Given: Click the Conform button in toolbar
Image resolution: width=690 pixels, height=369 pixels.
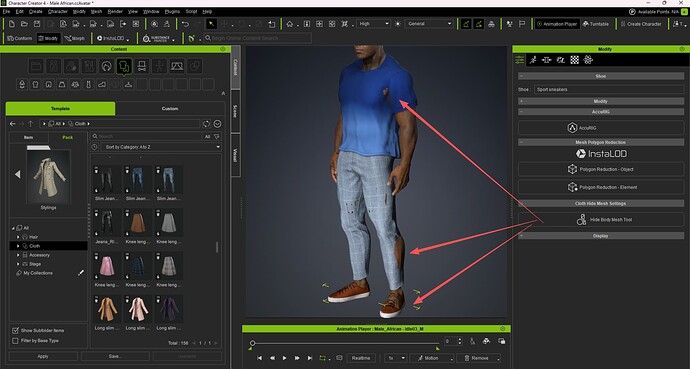Looking at the screenshot, I should click(20, 39).
